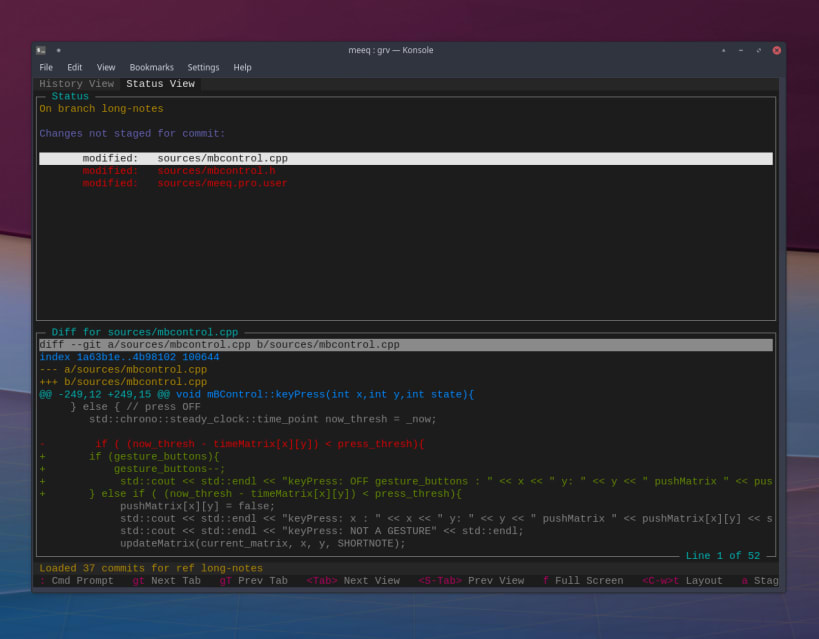Click the '<Tab> Next View' key hint
This screenshot has height=639, width=819.
353,581
